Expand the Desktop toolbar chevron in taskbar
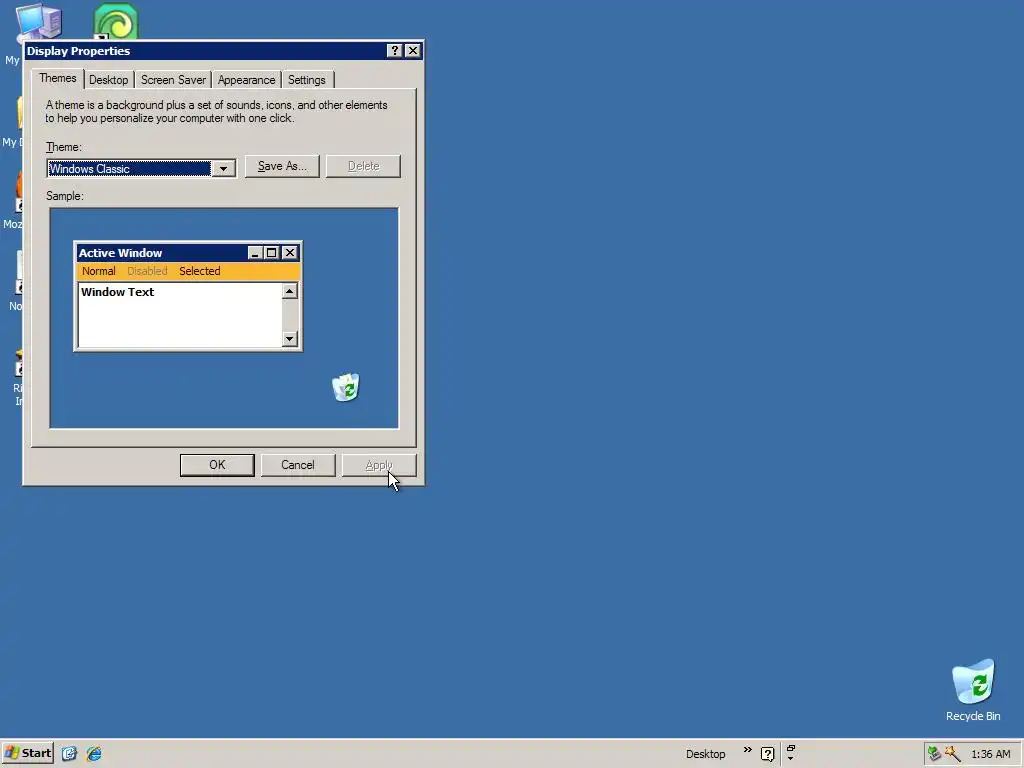The image size is (1024, 768). coord(747,750)
